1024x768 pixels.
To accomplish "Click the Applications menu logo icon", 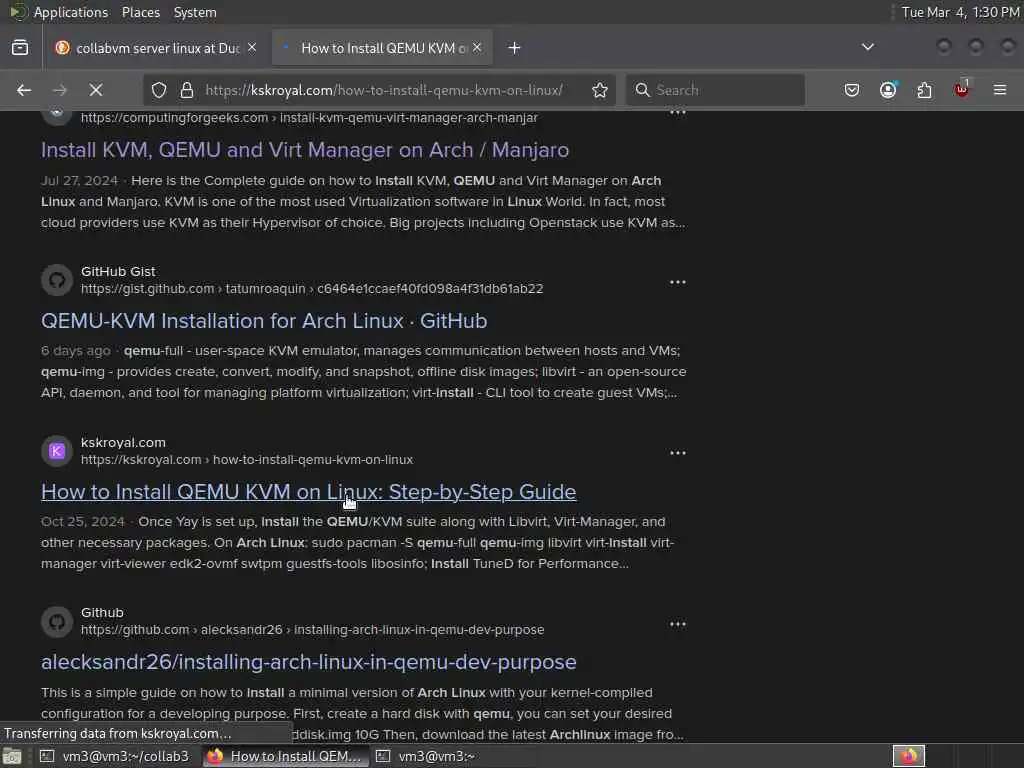I will pos(18,12).
